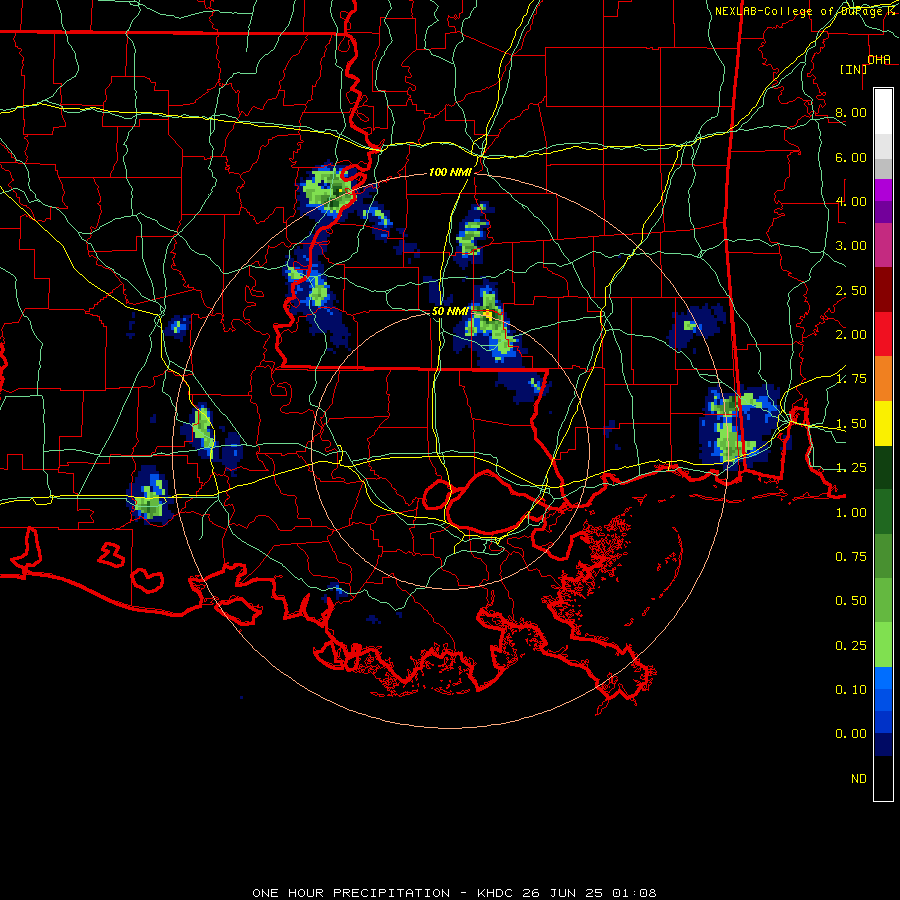The width and height of the screenshot is (900, 900).
Task: Click the 50 NMI range ring label
Action: (450, 311)
